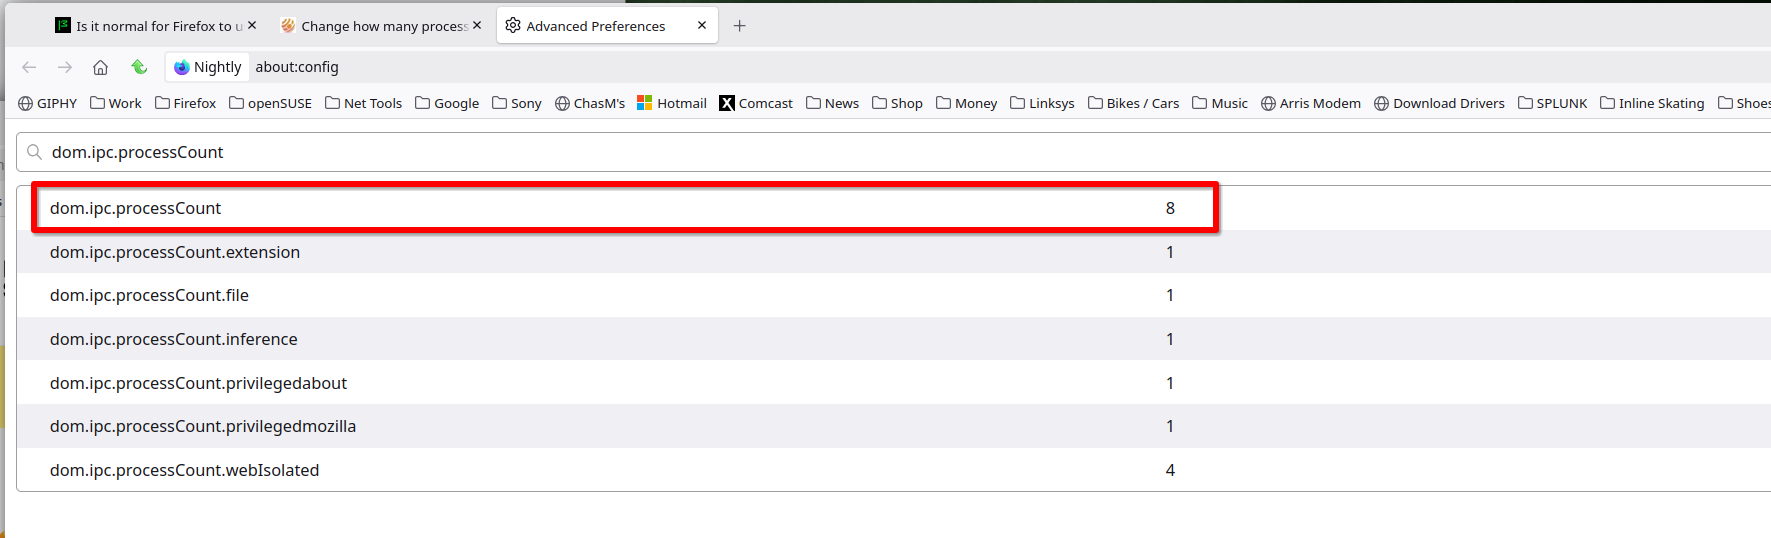1771x538 pixels.
Task: Select the dom.ipc.processCount preference name
Action: [136, 208]
